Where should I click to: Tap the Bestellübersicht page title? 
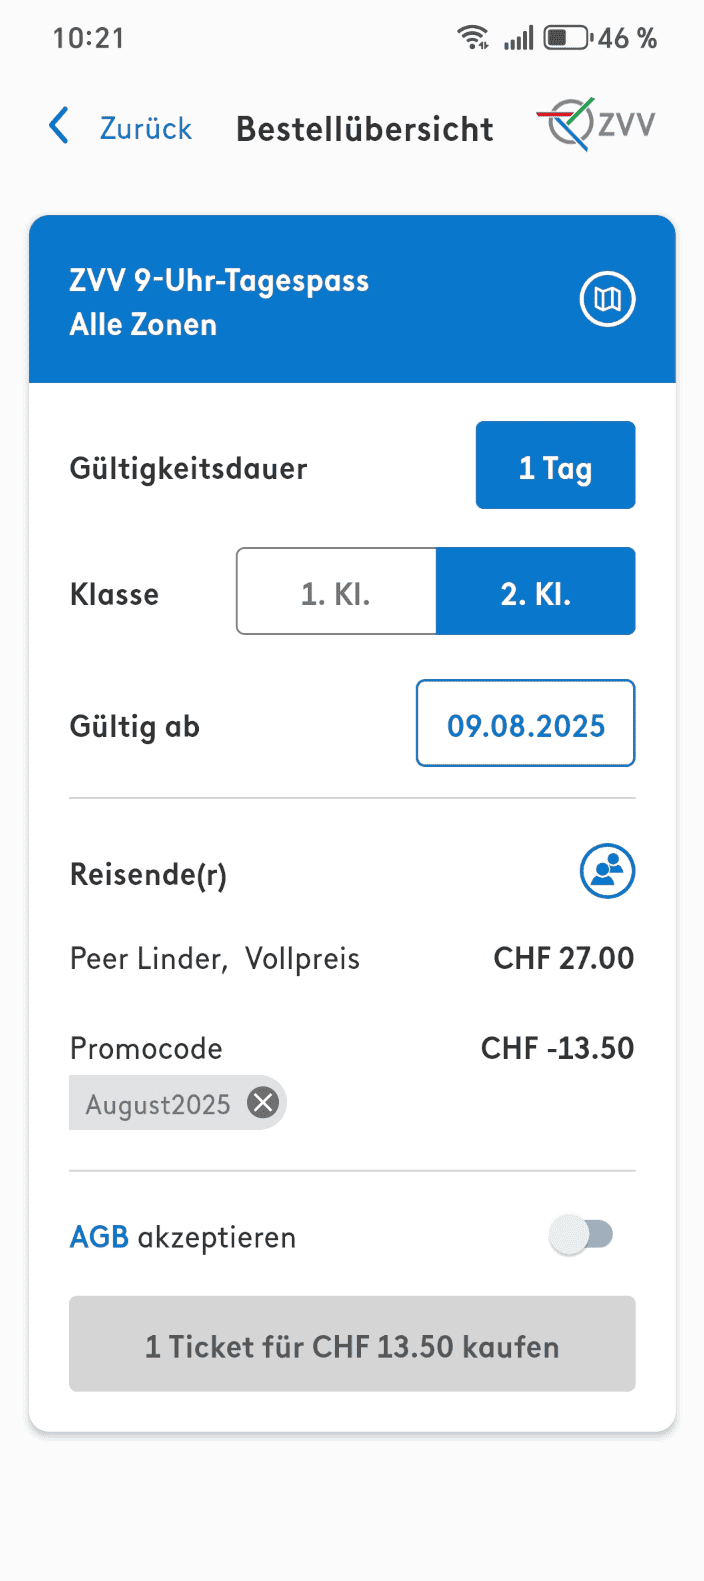click(364, 129)
